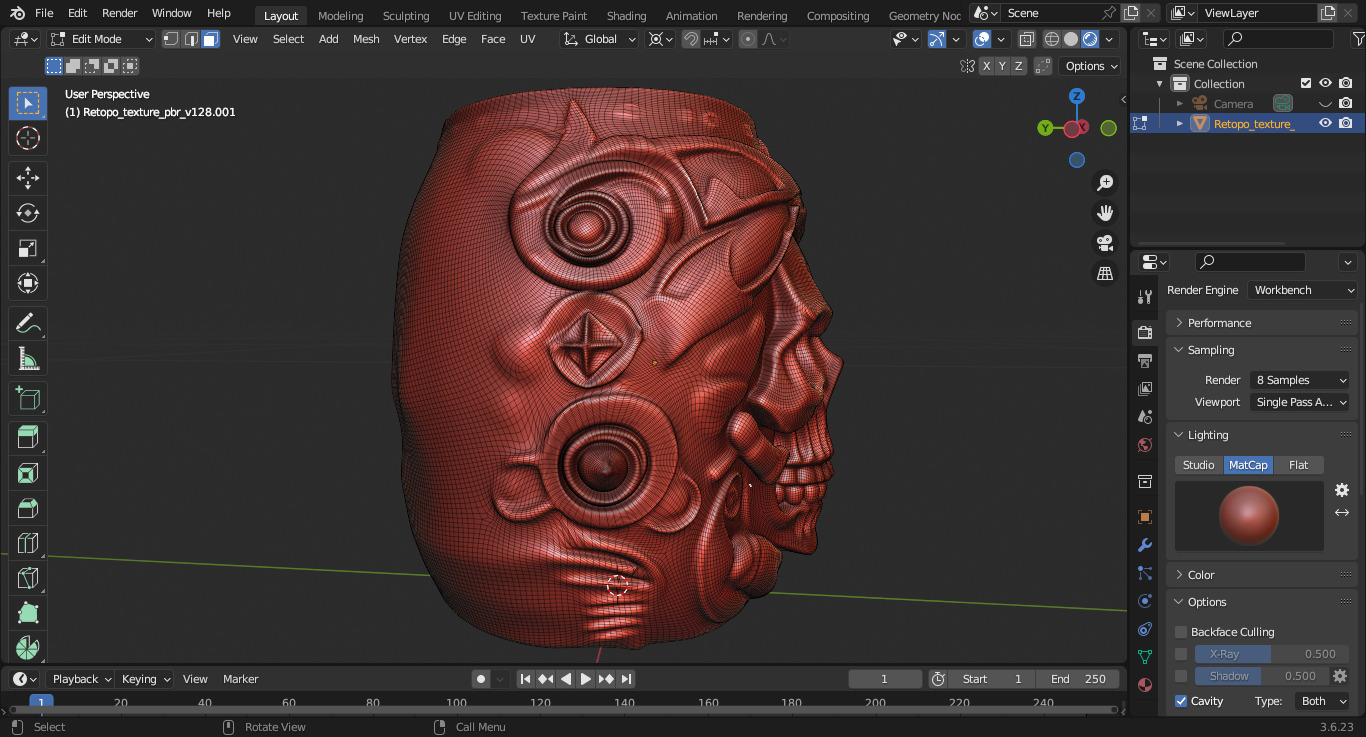Select the Knife tool

point(28,578)
